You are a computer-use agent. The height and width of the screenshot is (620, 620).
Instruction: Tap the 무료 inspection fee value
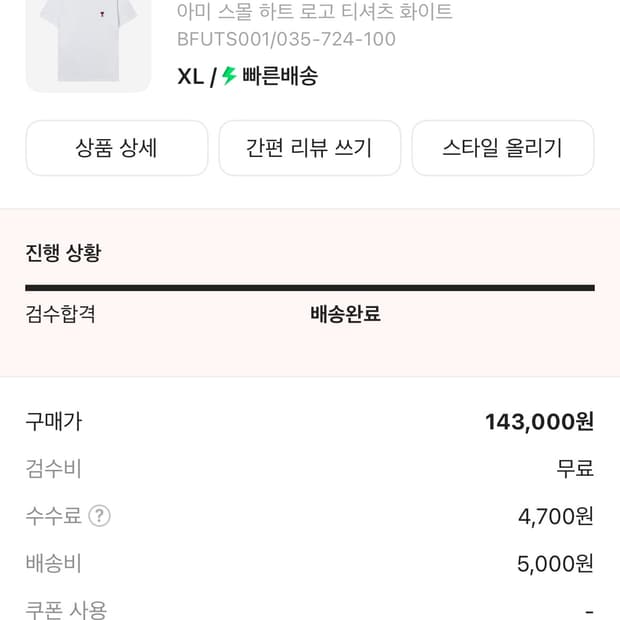(575, 469)
